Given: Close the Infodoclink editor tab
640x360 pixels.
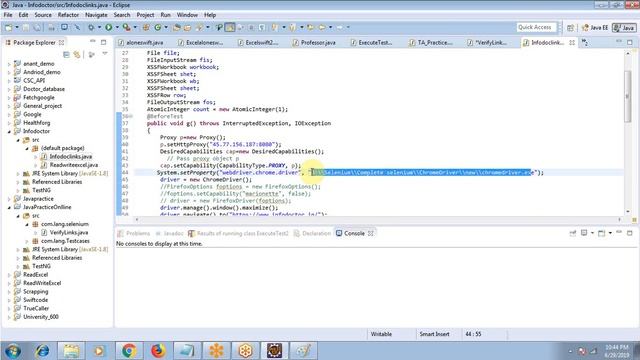Looking at the screenshot, I should [572, 42].
